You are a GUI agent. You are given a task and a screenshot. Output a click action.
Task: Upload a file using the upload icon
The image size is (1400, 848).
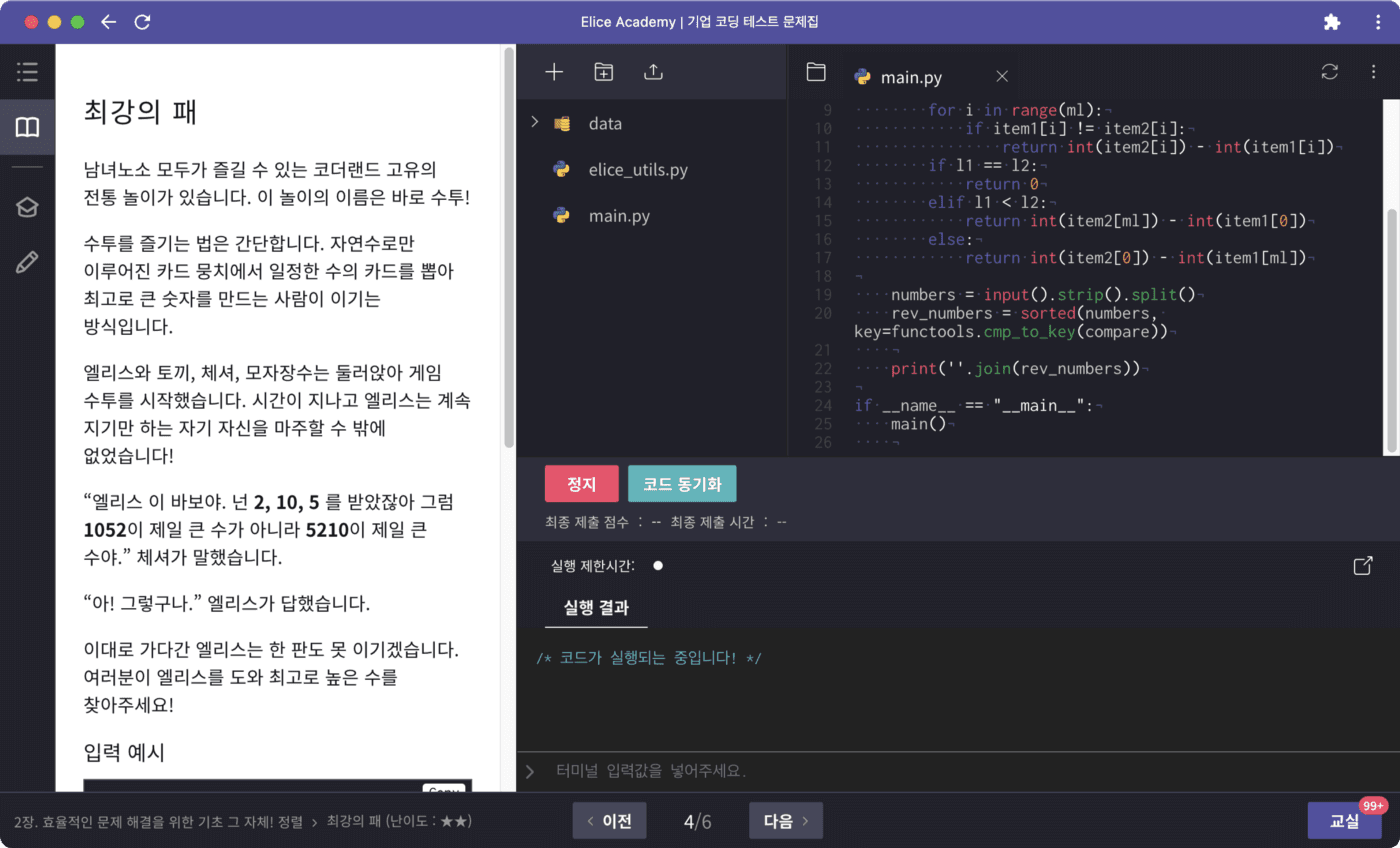point(652,71)
